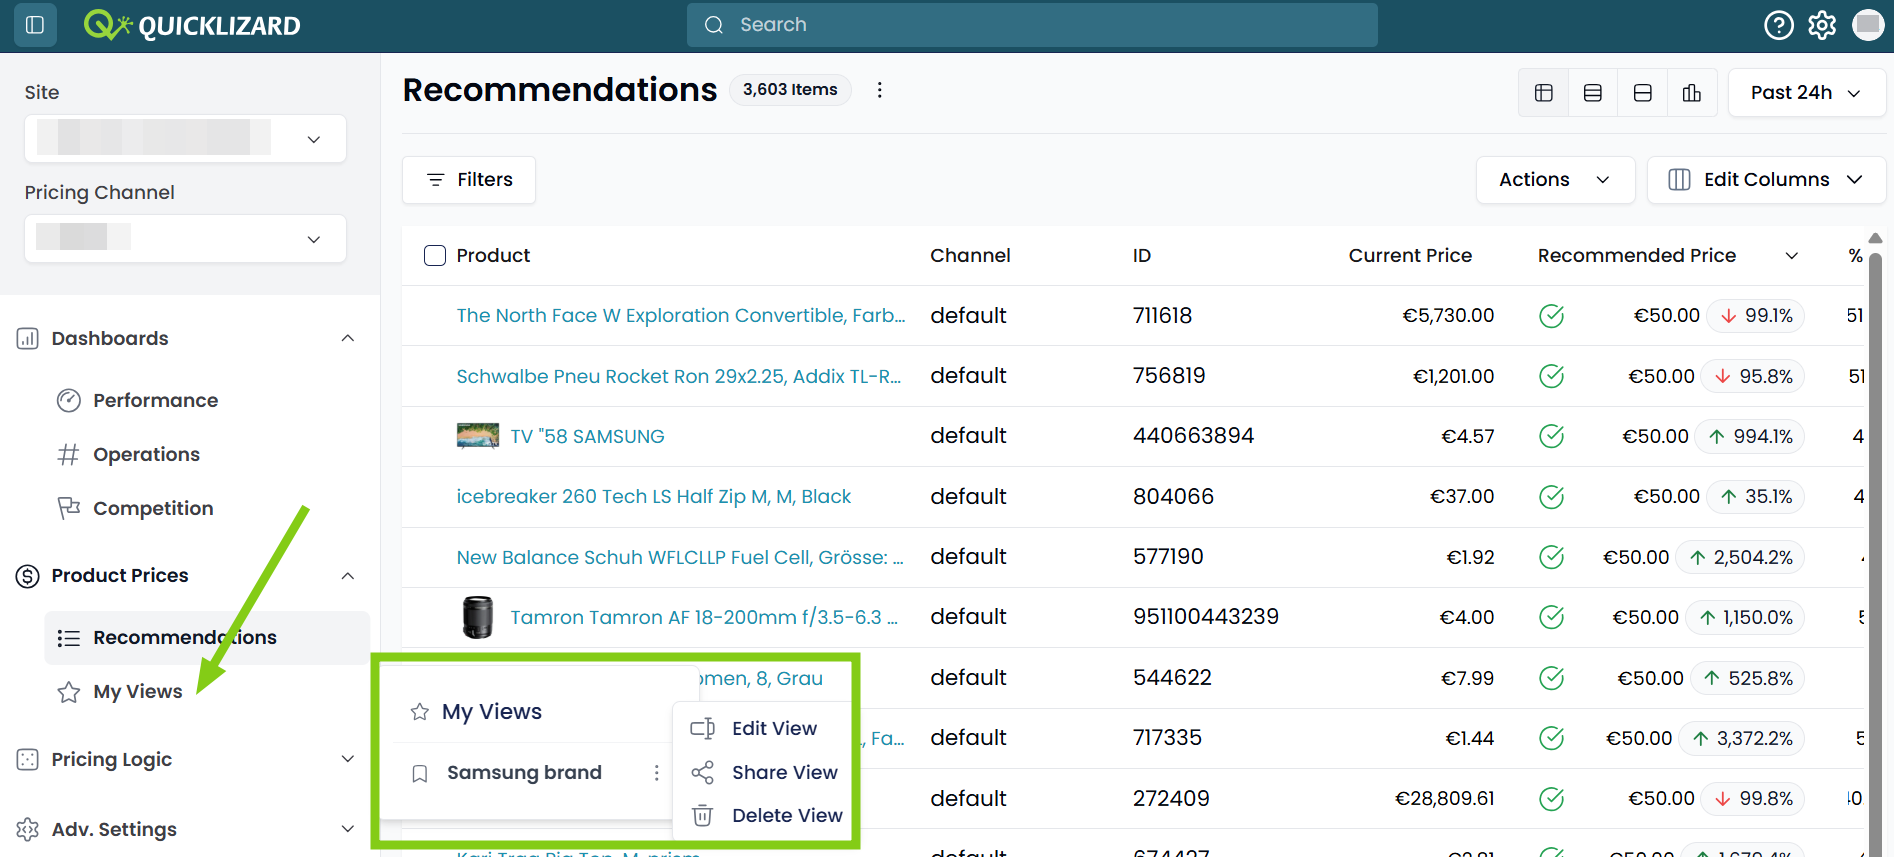Switch to the table grid view icon
Viewport: 1894px width, 857px height.
tap(1544, 93)
